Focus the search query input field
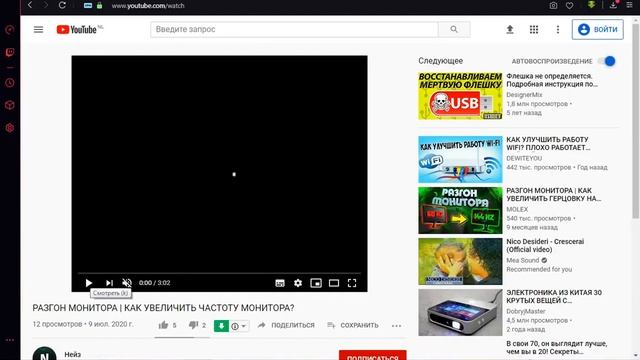Image resolution: width=640 pixels, height=360 pixels. [294, 29]
